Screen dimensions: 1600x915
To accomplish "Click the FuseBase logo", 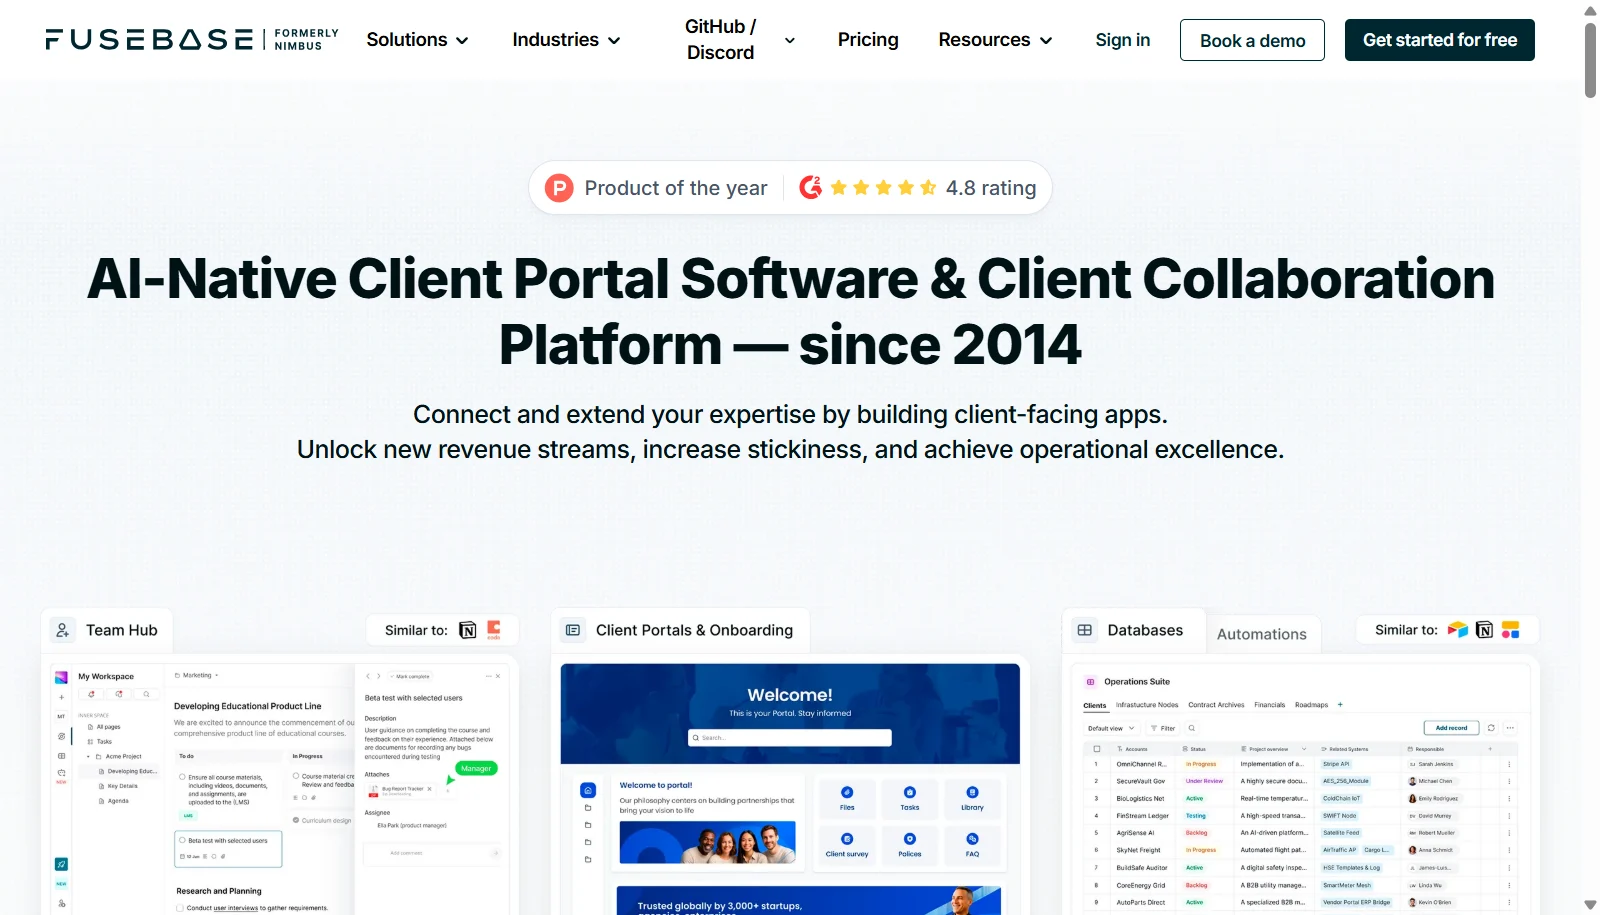I will (x=192, y=39).
